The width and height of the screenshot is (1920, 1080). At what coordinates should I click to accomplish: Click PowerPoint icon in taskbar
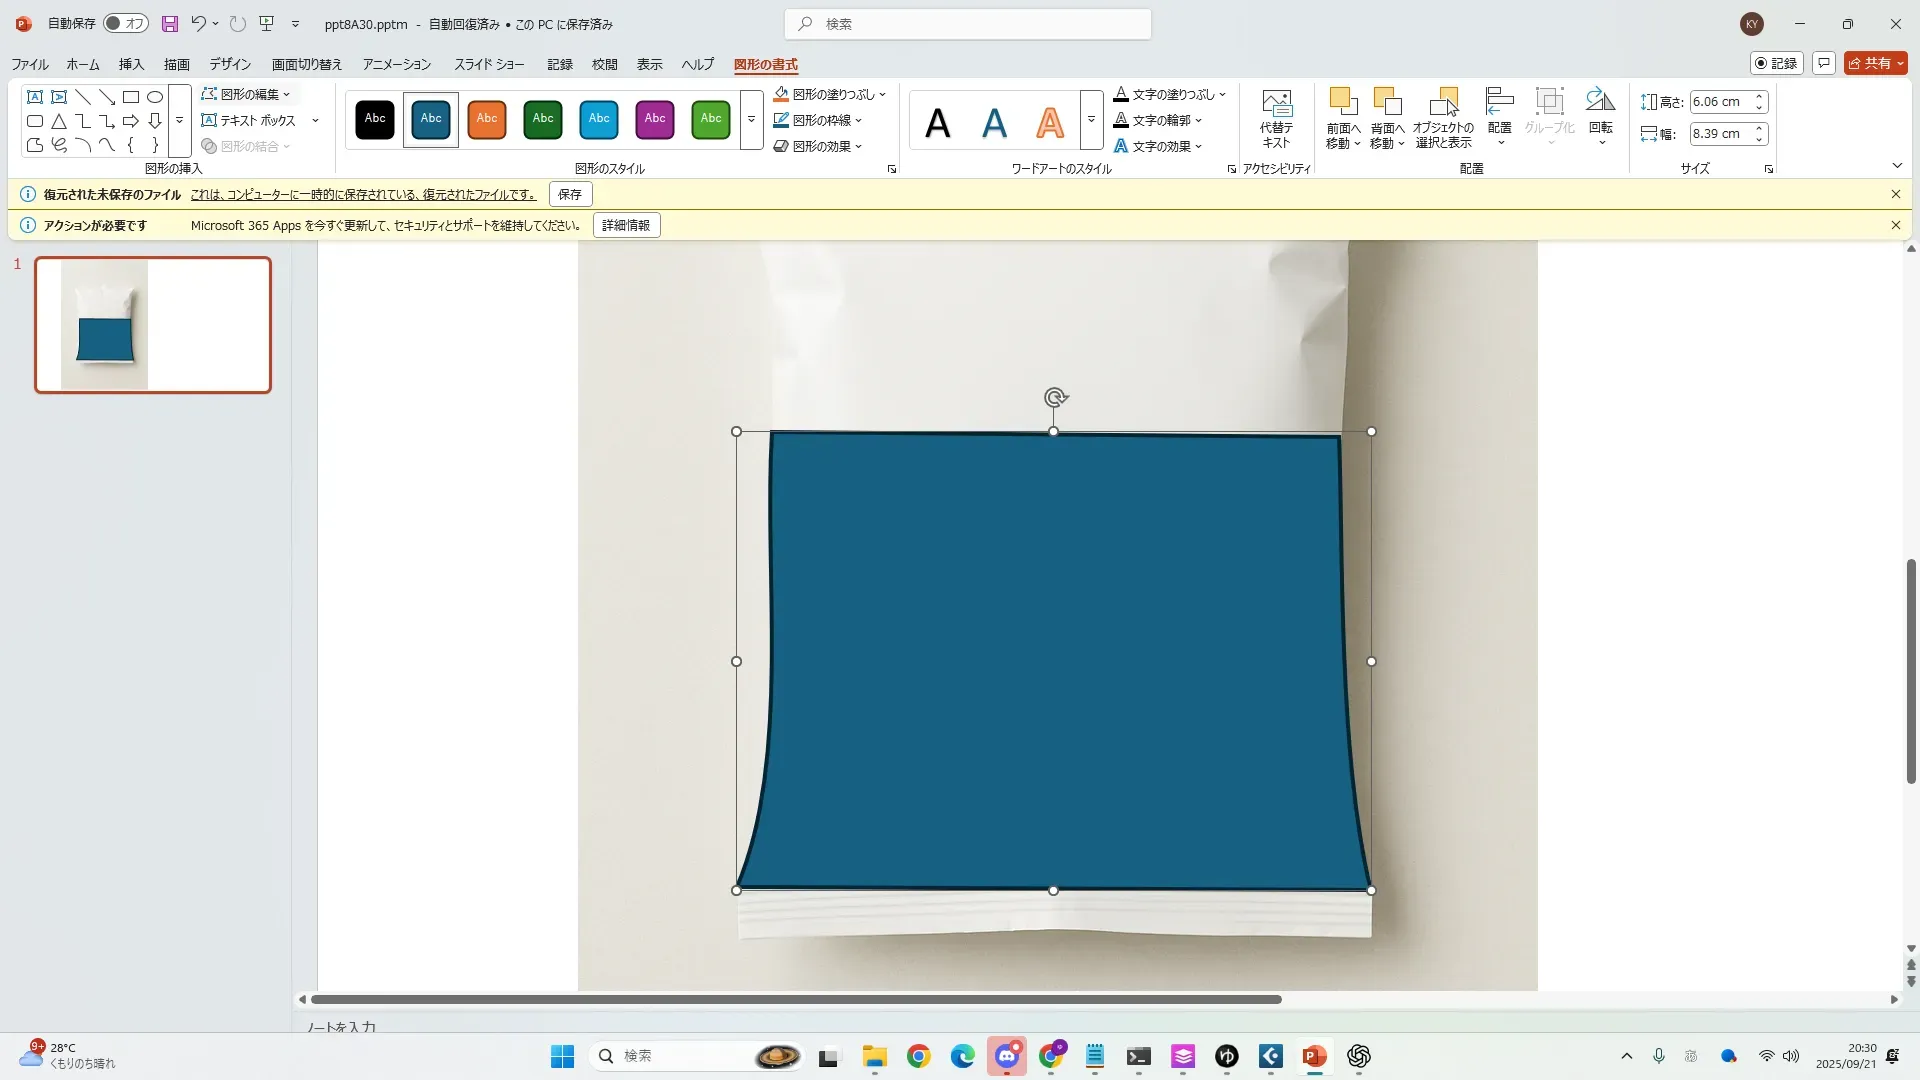pyautogui.click(x=1314, y=1056)
